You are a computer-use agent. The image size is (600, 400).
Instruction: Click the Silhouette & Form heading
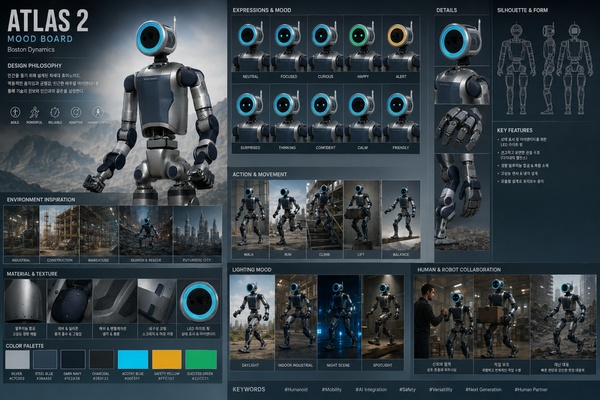tap(522, 10)
